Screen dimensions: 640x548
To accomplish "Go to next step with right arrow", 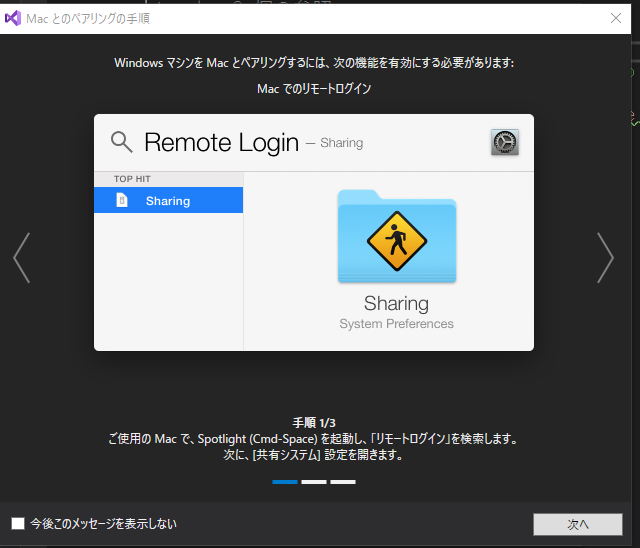I will (605, 258).
